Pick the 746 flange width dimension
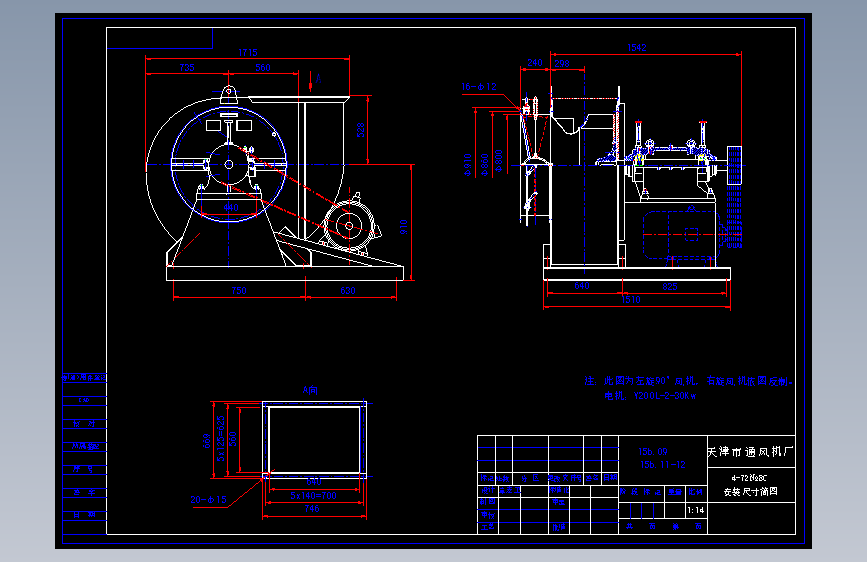The height and width of the screenshot is (562, 867). coord(312,508)
